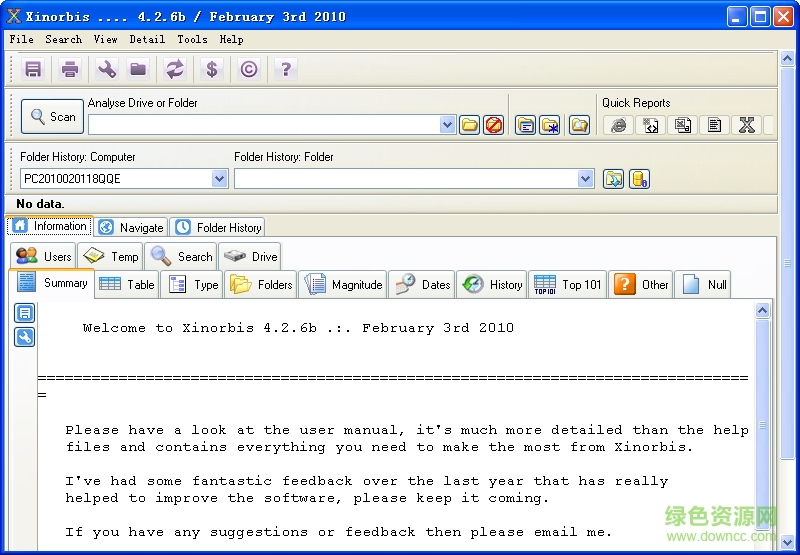Select the Drive tab
The image size is (800, 555).
tap(250, 257)
